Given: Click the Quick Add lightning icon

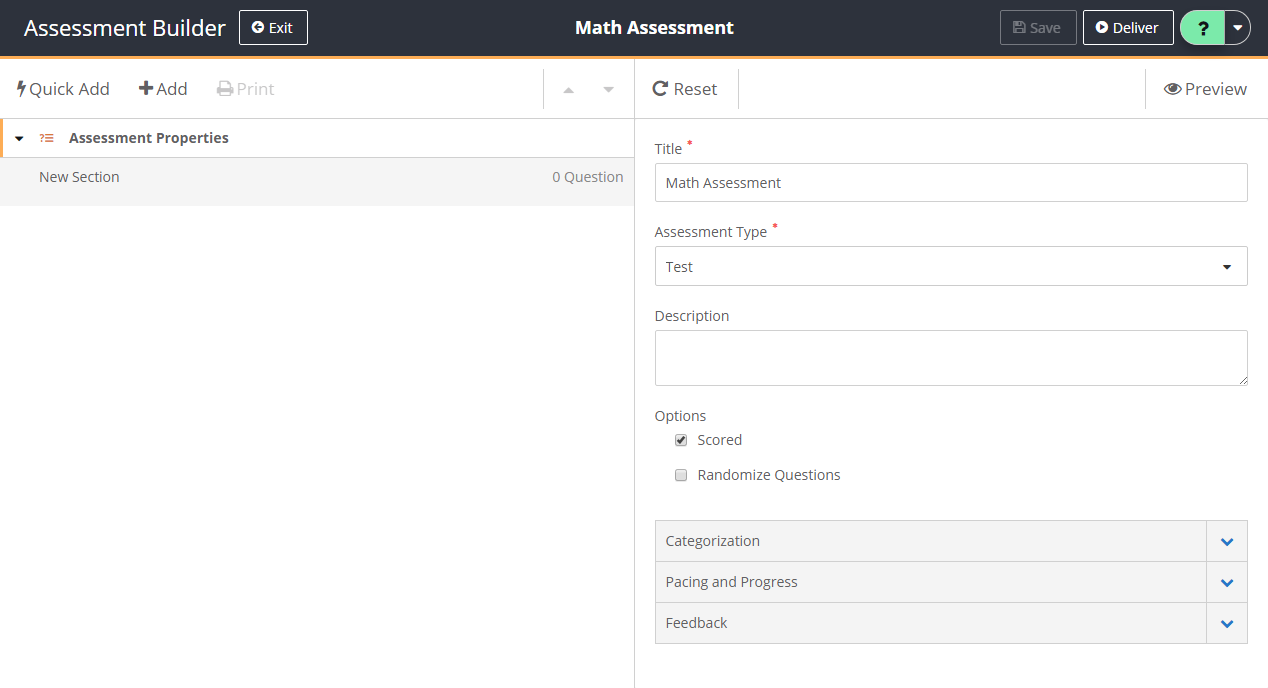Looking at the screenshot, I should (22, 89).
